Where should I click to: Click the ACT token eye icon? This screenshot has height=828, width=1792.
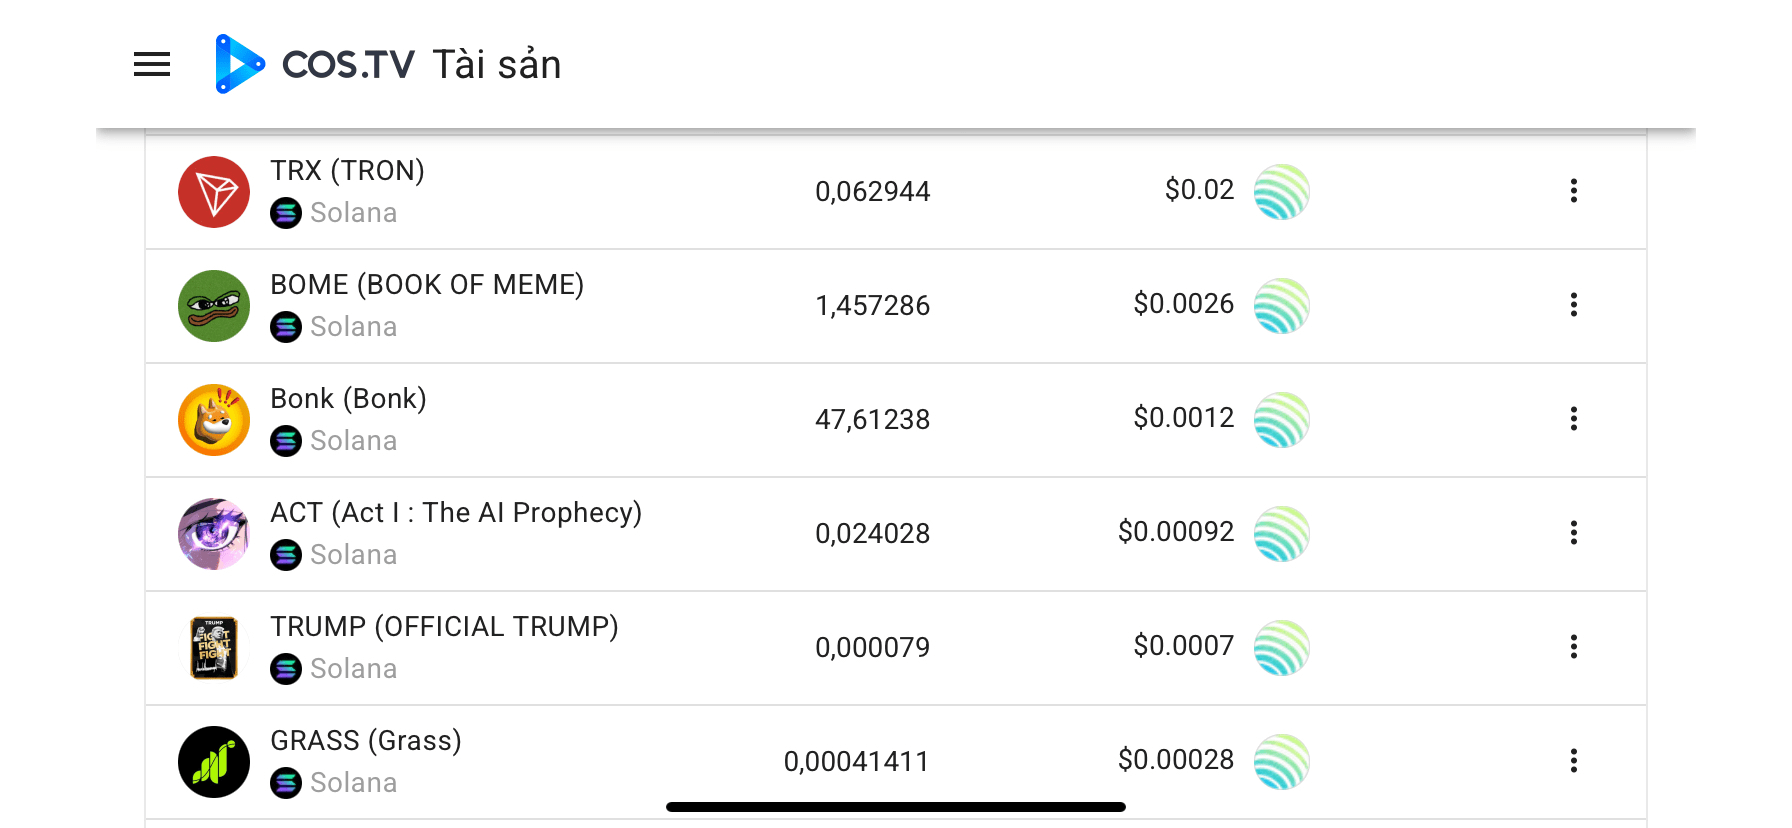[214, 534]
